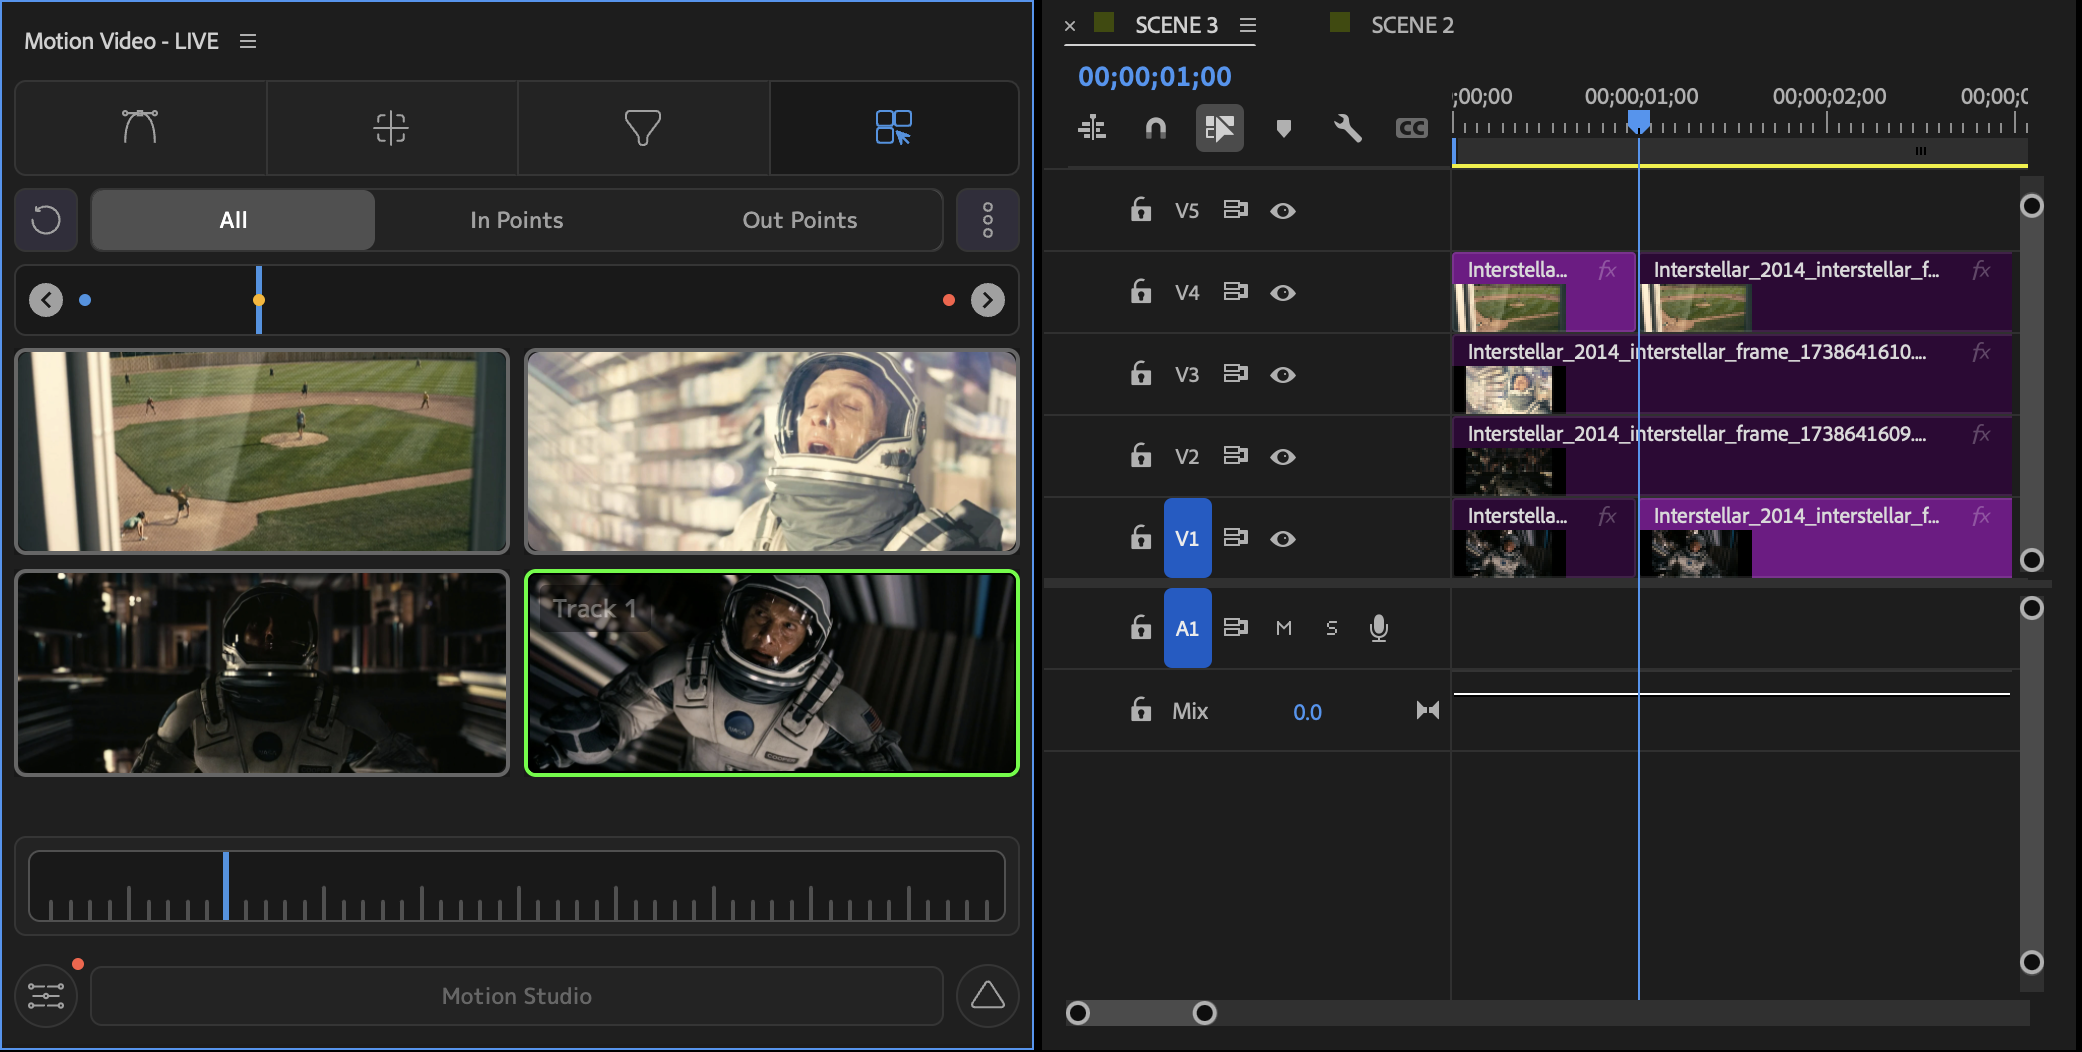Open SCENE 3 sequence panel menu

(x=1248, y=25)
